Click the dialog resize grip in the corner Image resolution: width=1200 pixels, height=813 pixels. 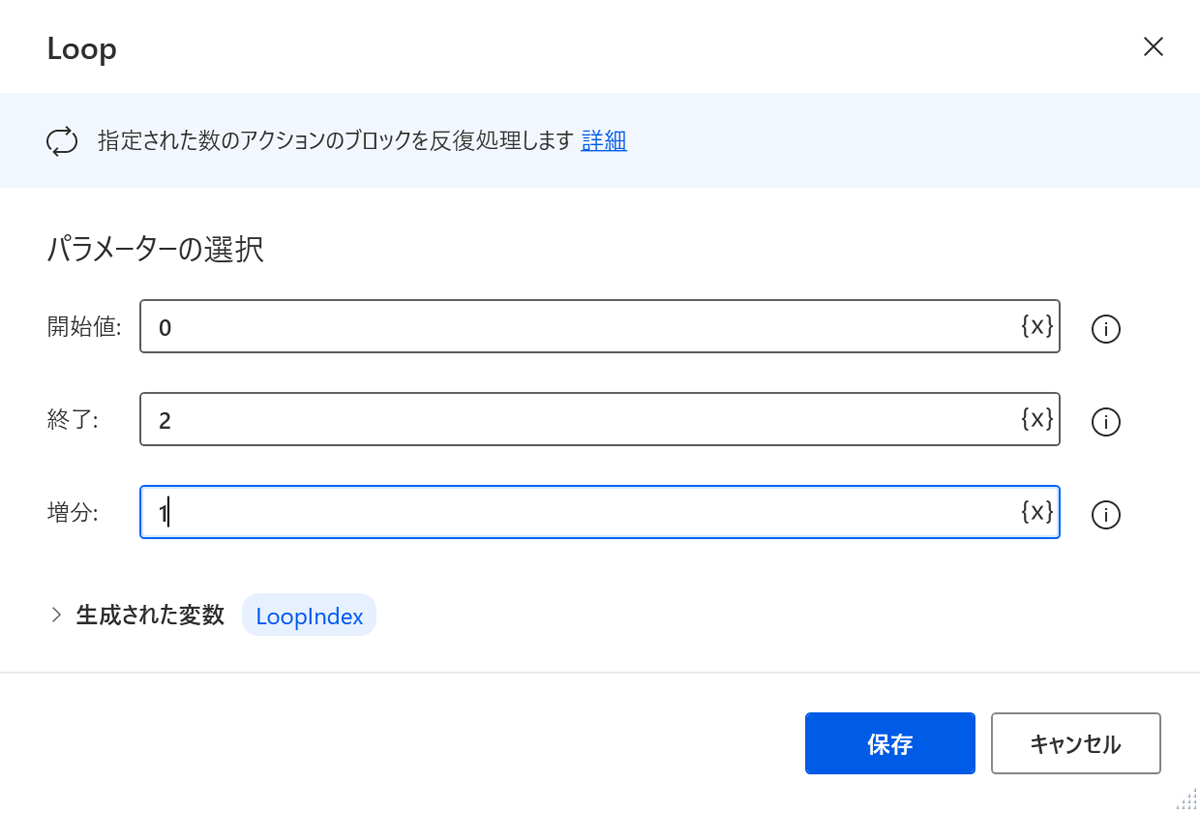coord(1186,799)
